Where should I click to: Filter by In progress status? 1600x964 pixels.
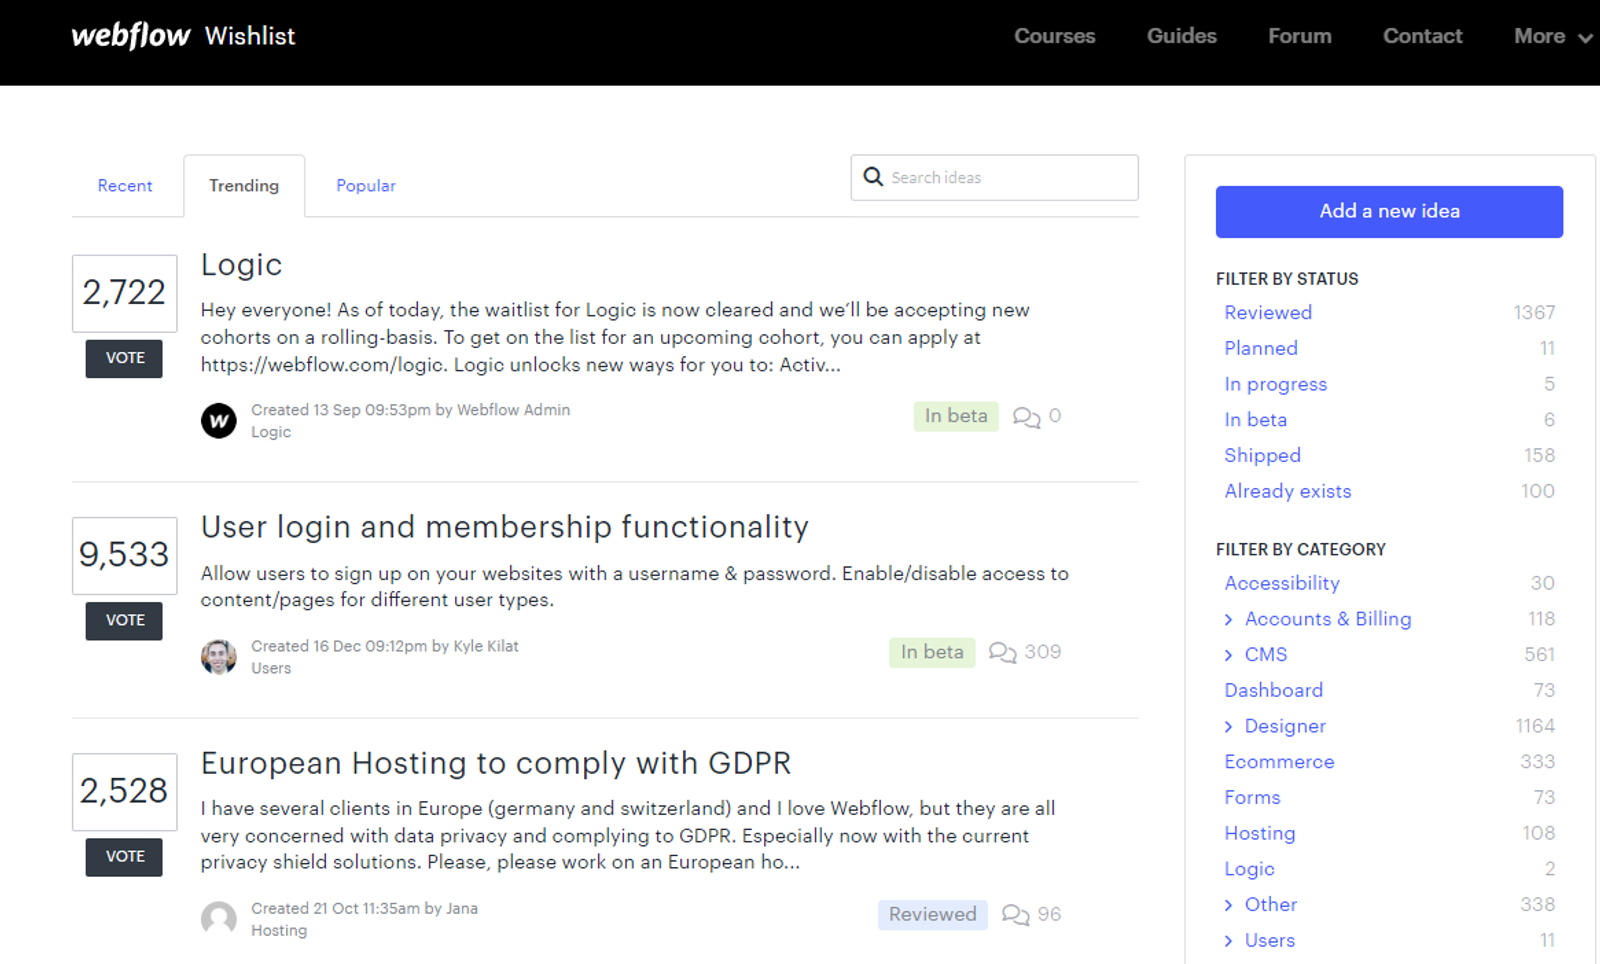[1276, 385]
